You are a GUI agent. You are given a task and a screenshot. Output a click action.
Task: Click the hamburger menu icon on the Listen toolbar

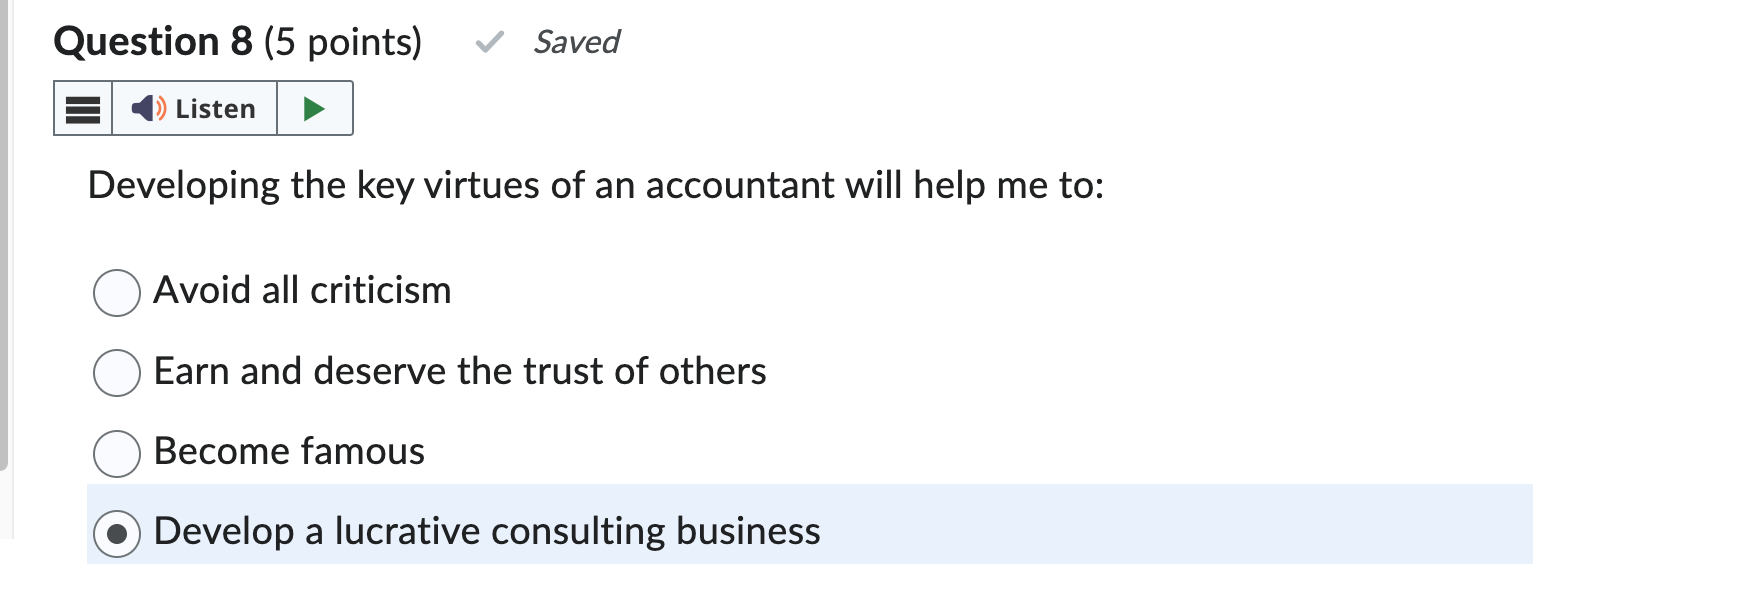click(84, 108)
